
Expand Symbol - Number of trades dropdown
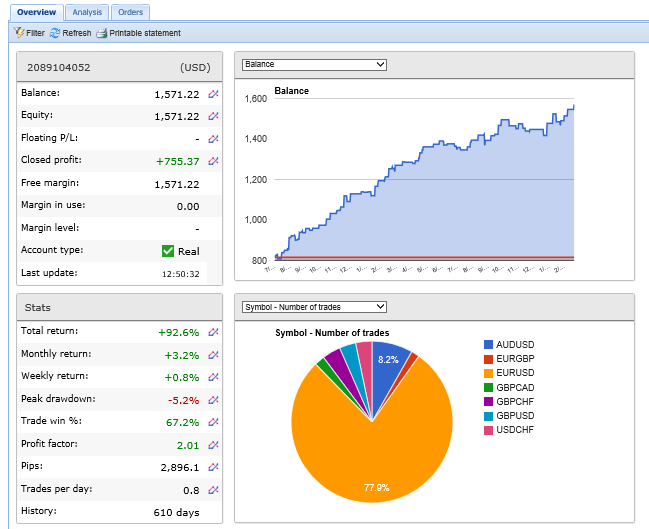tap(314, 307)
